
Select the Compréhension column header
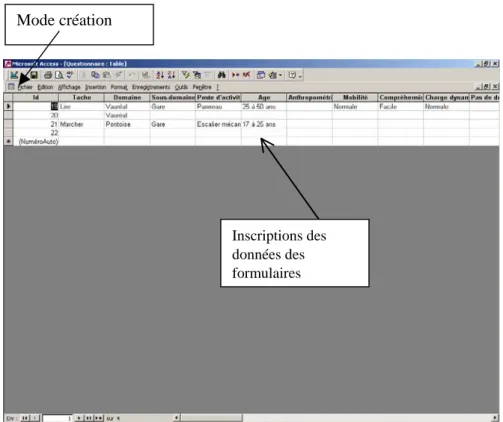tap(401, 97)
